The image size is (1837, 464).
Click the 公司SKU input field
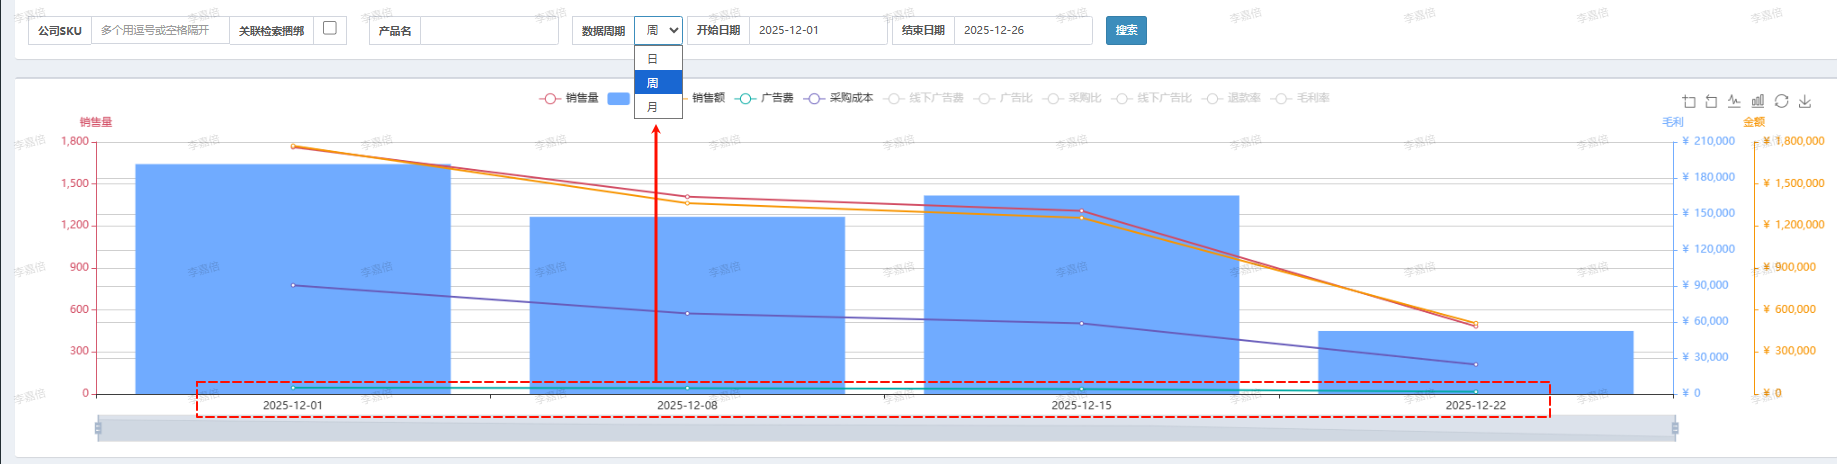tap(160, 30)
